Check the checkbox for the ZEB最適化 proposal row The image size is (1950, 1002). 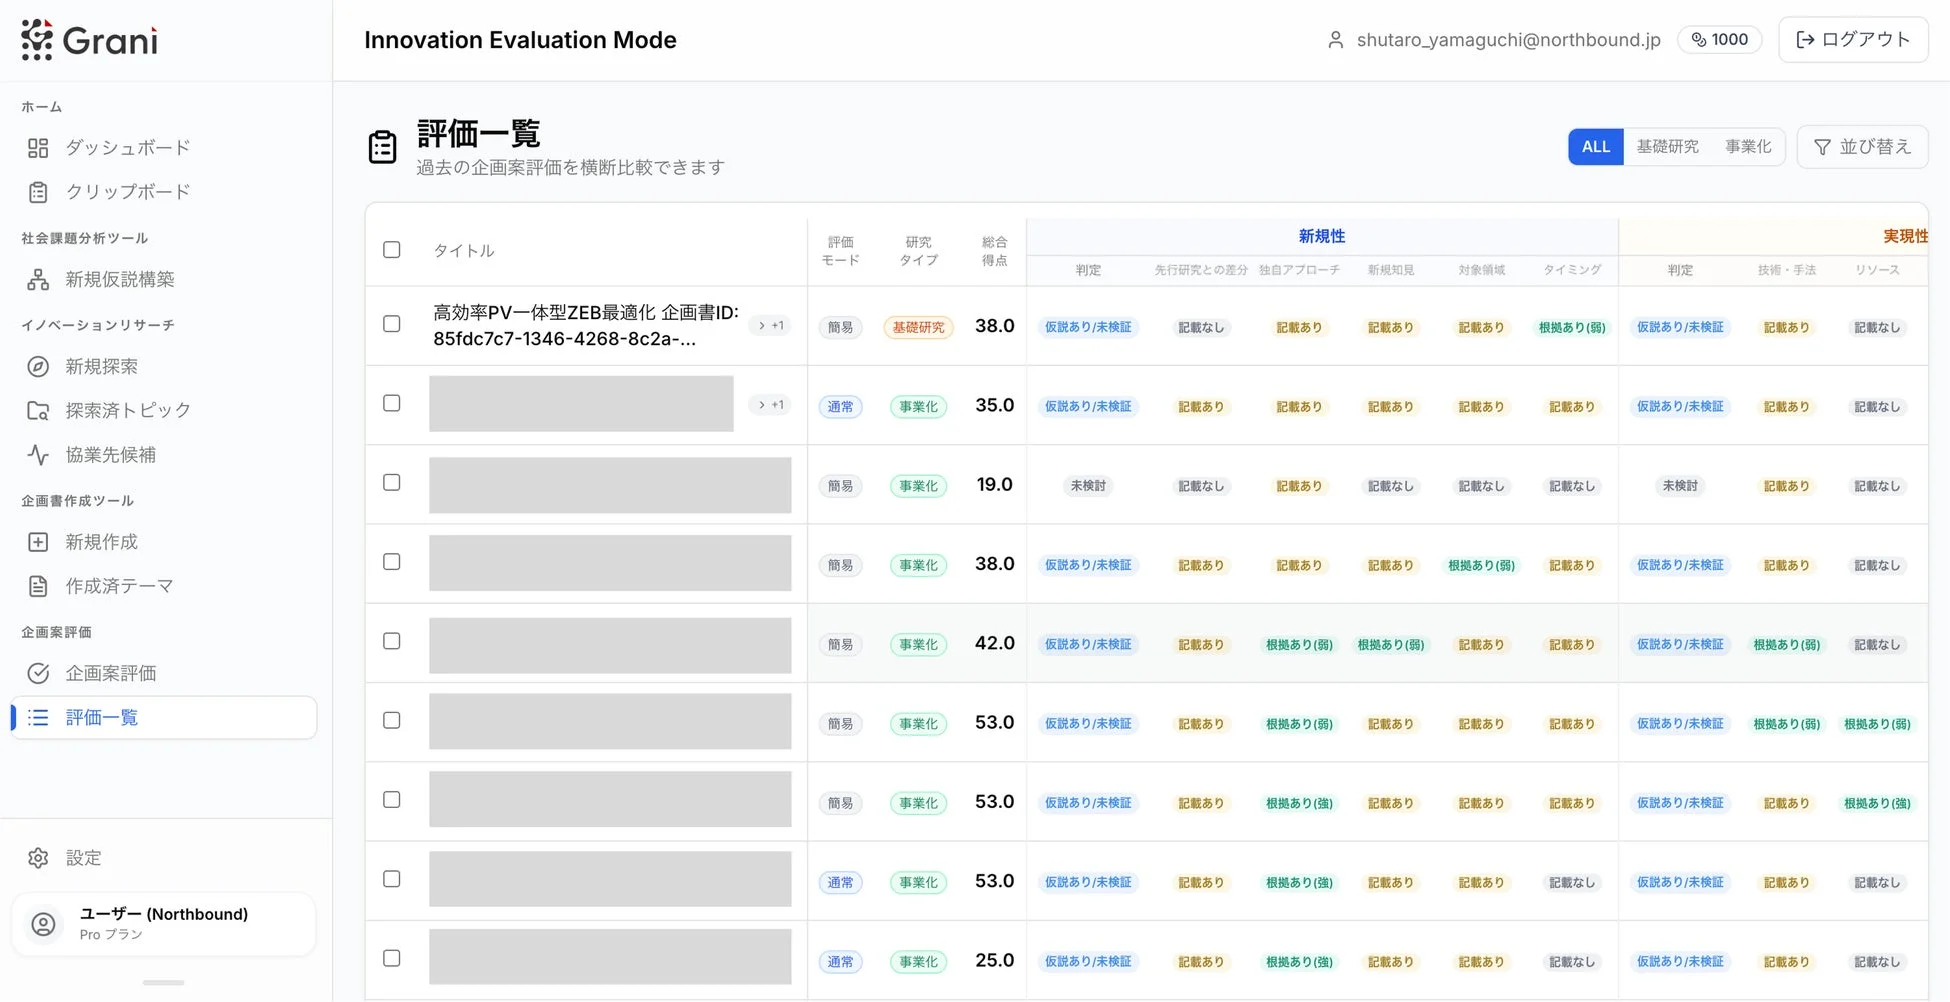[391, 325]
